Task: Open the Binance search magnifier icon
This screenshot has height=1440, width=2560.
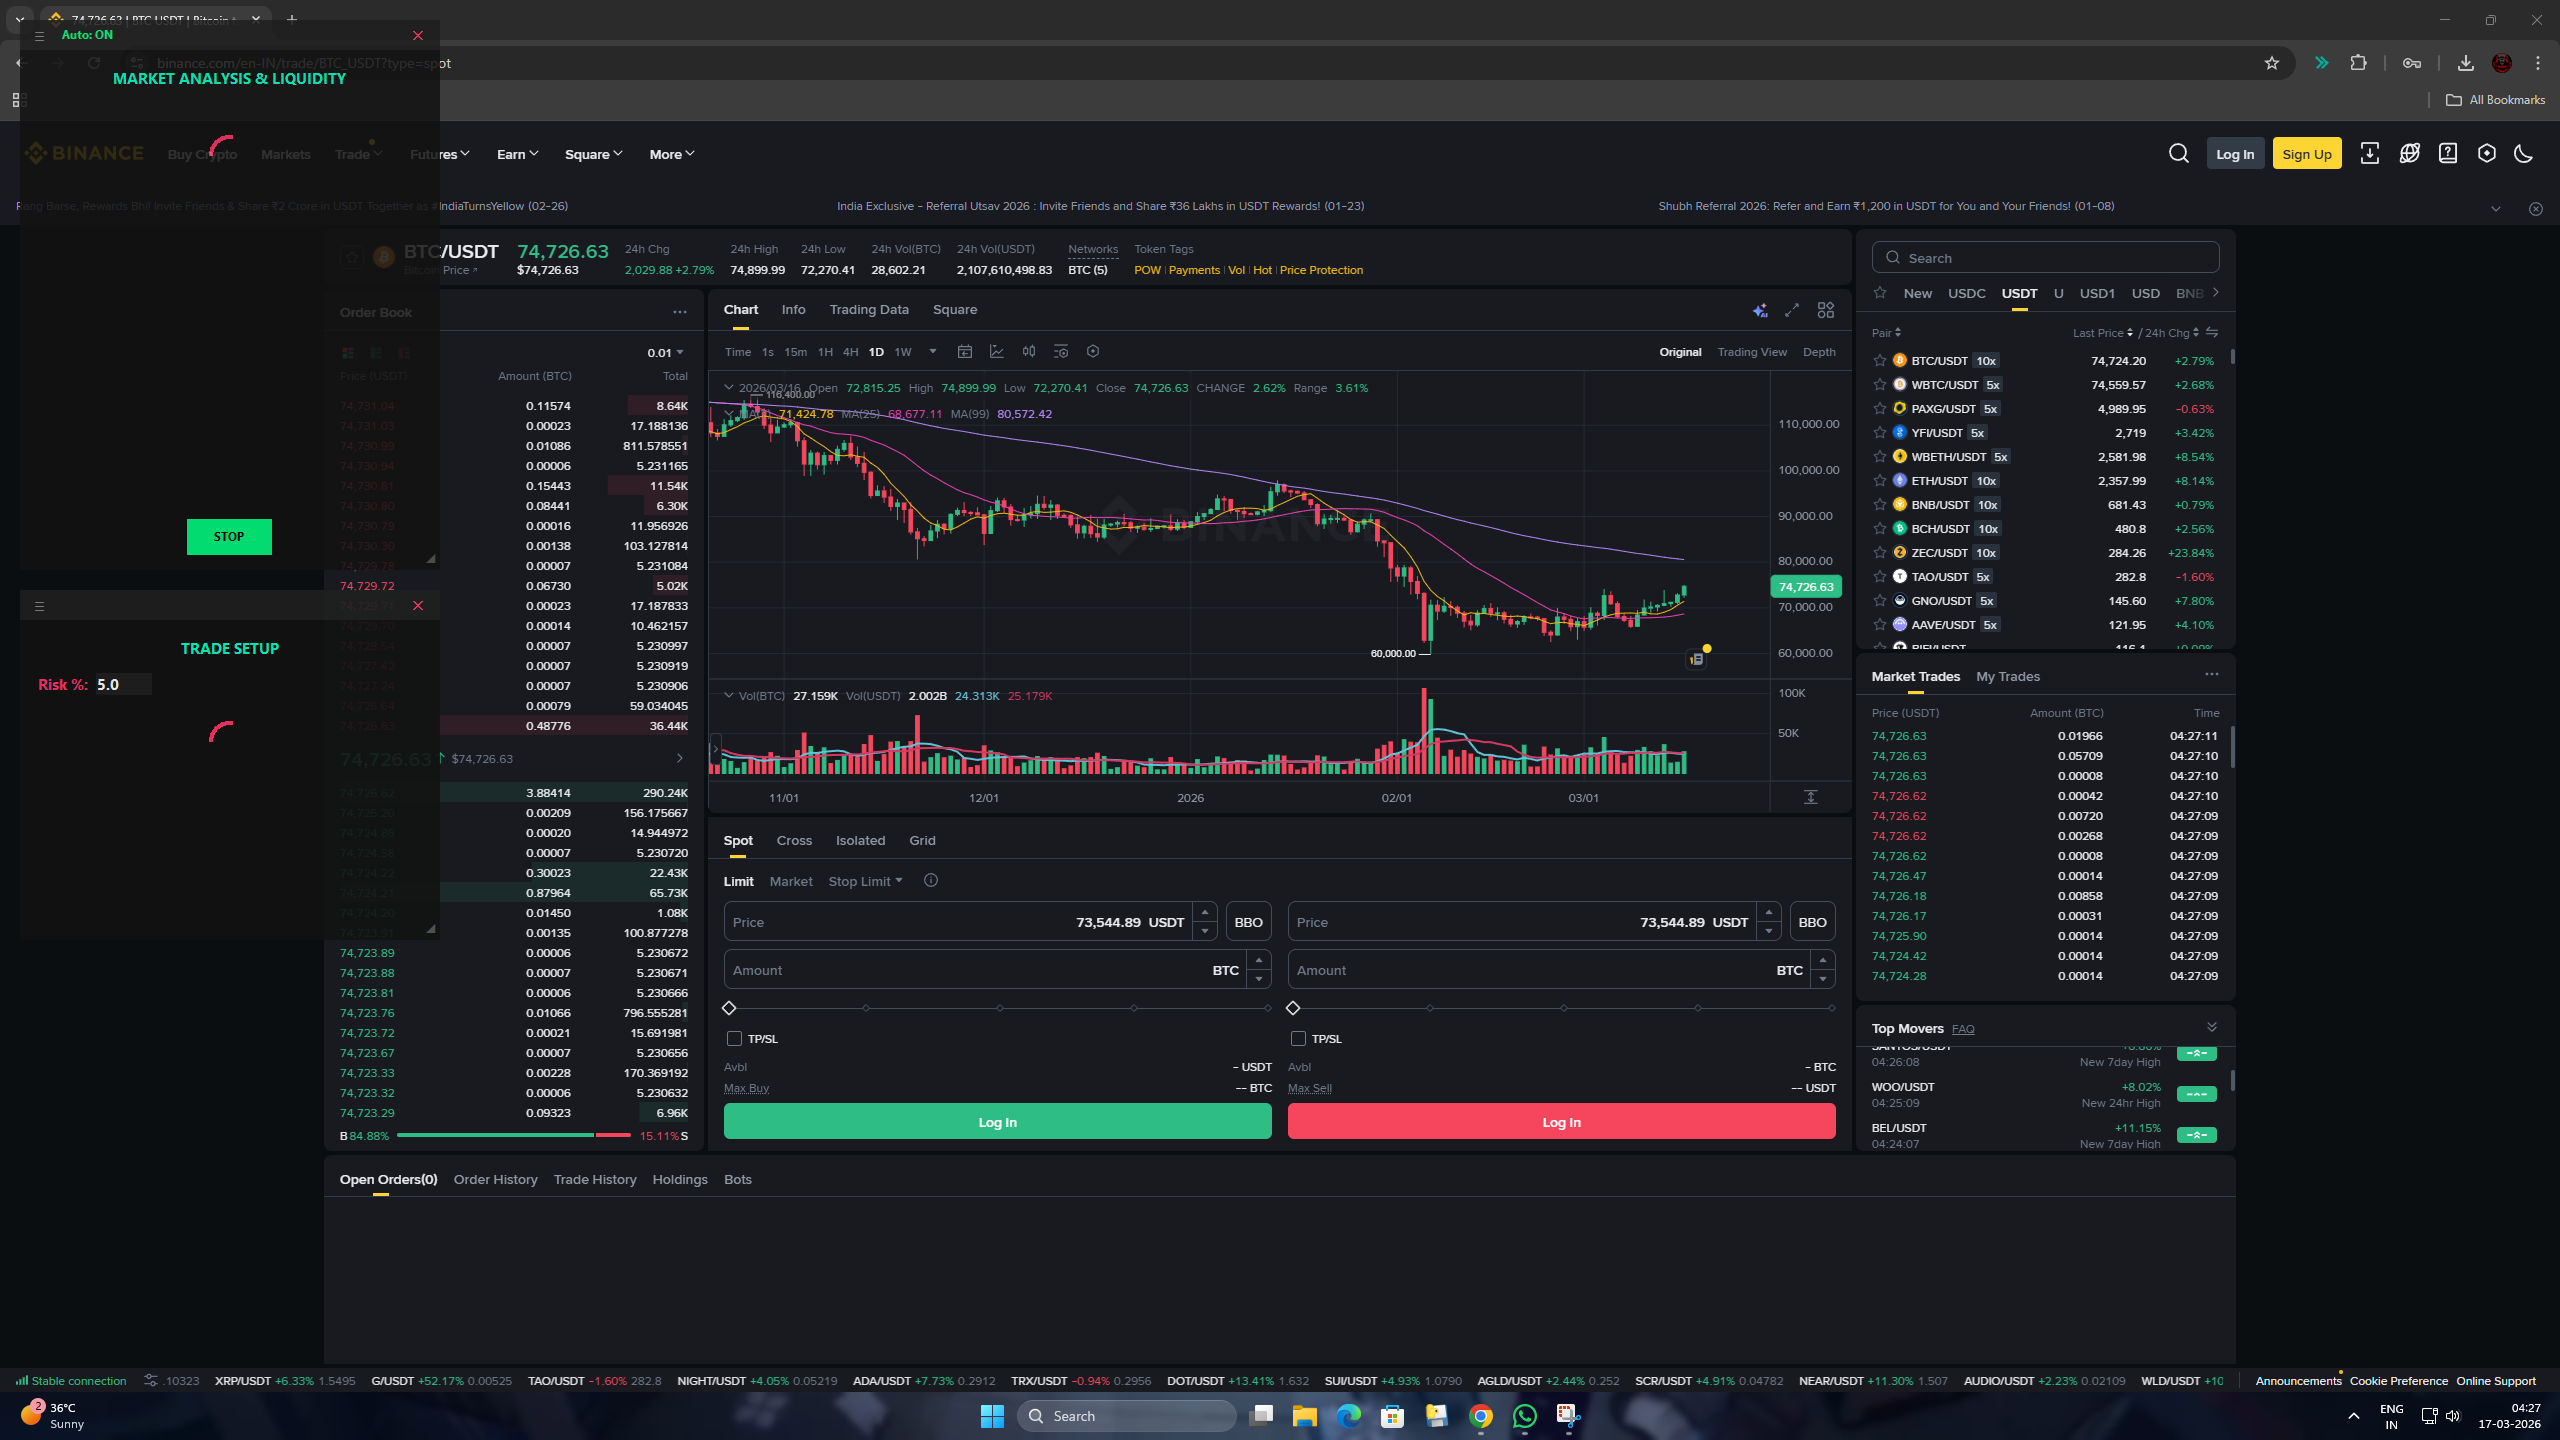Action: coord(2178,154)
